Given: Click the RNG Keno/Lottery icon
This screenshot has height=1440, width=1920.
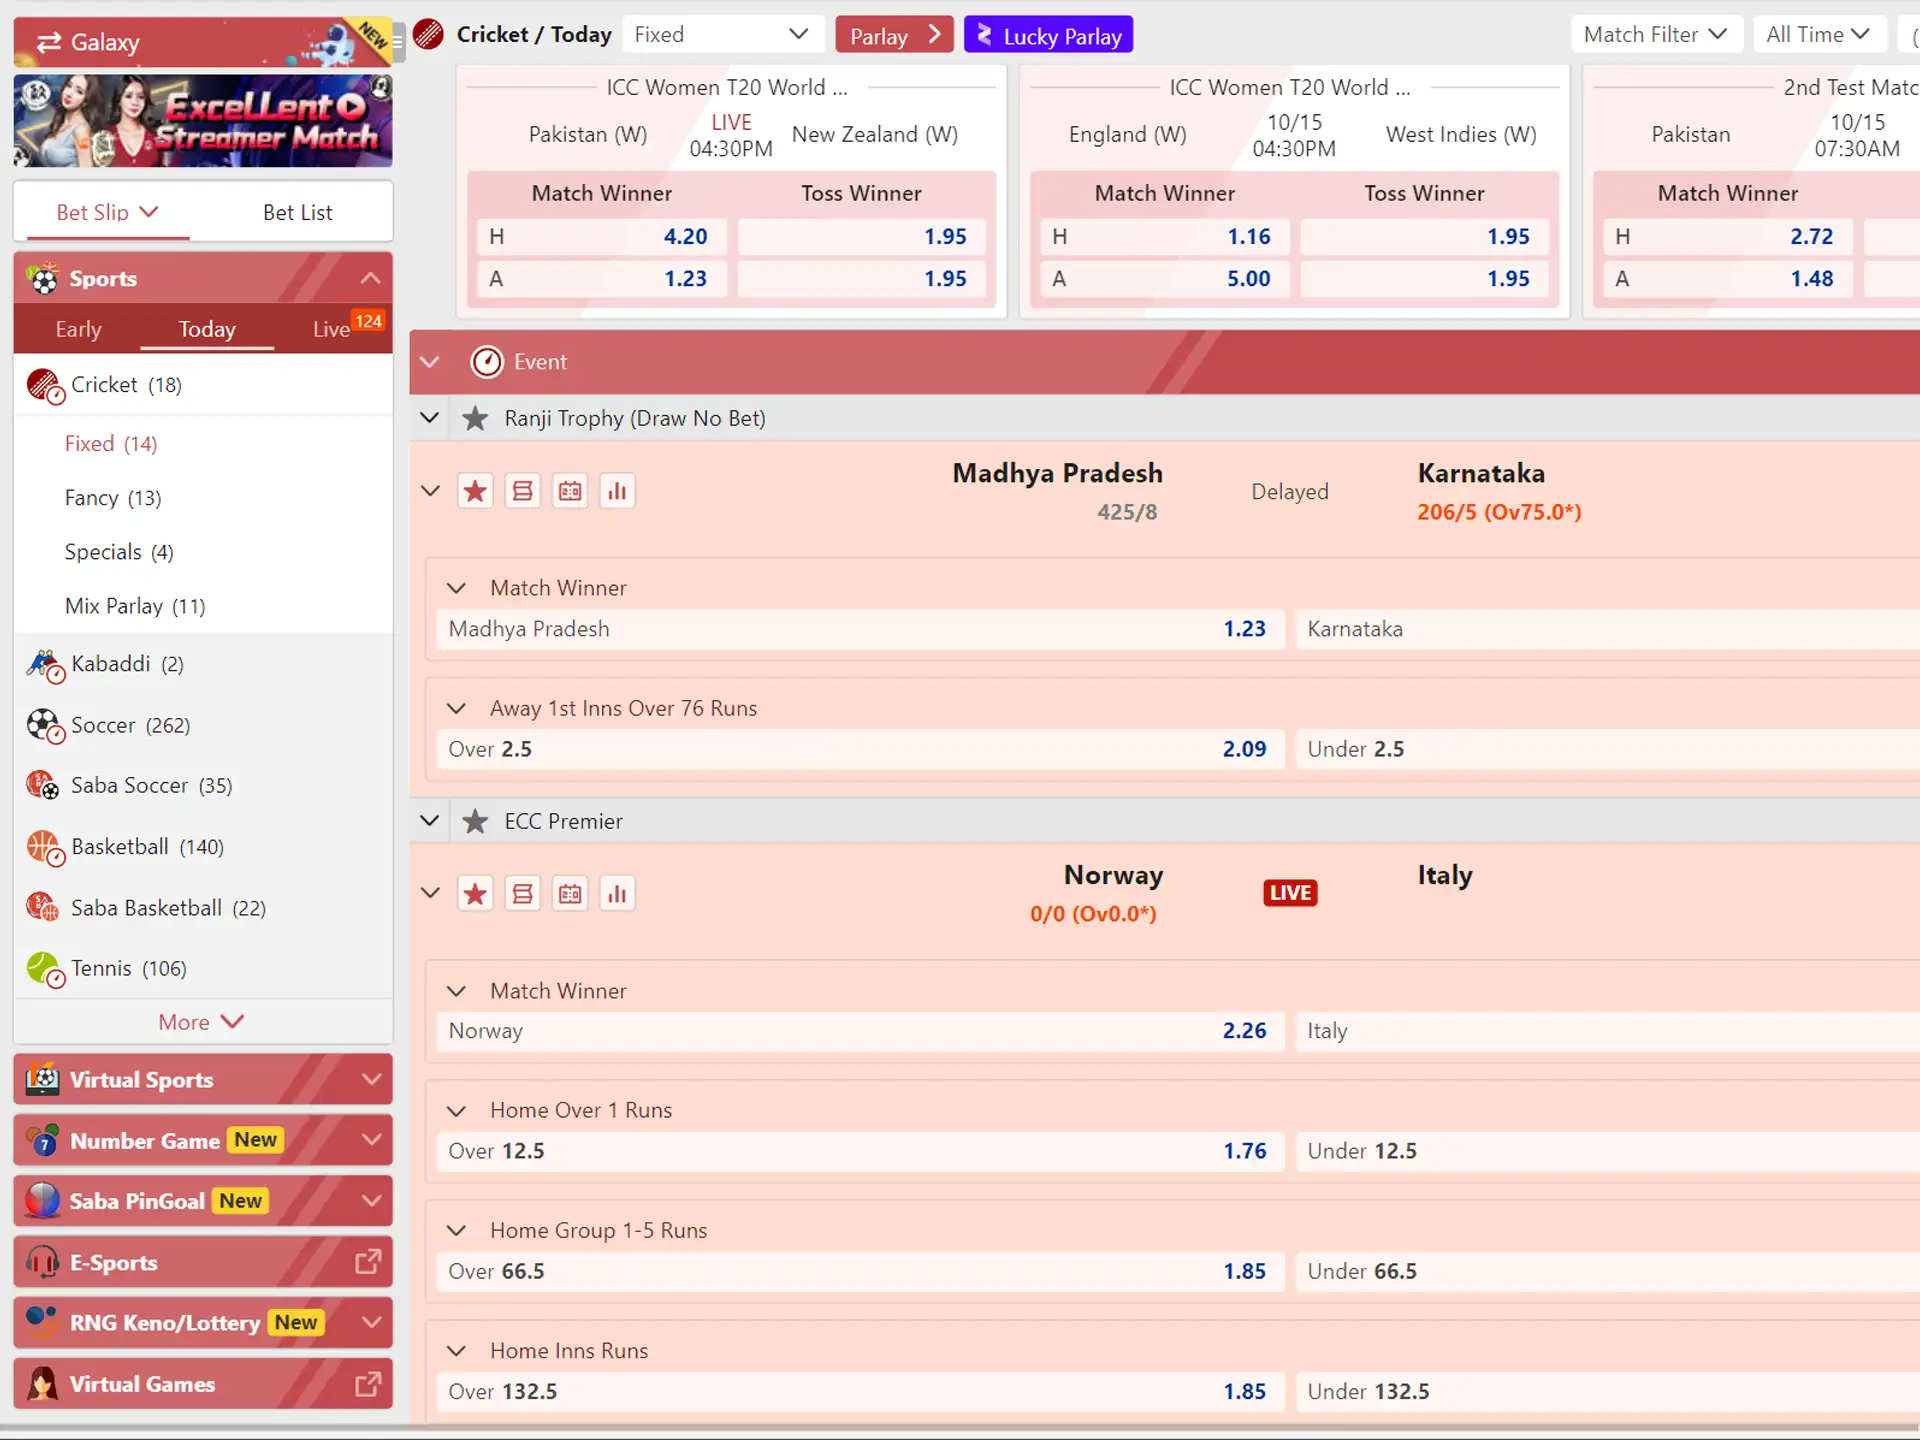Looking at the screenshot, I should click(x=42, y=1323).
